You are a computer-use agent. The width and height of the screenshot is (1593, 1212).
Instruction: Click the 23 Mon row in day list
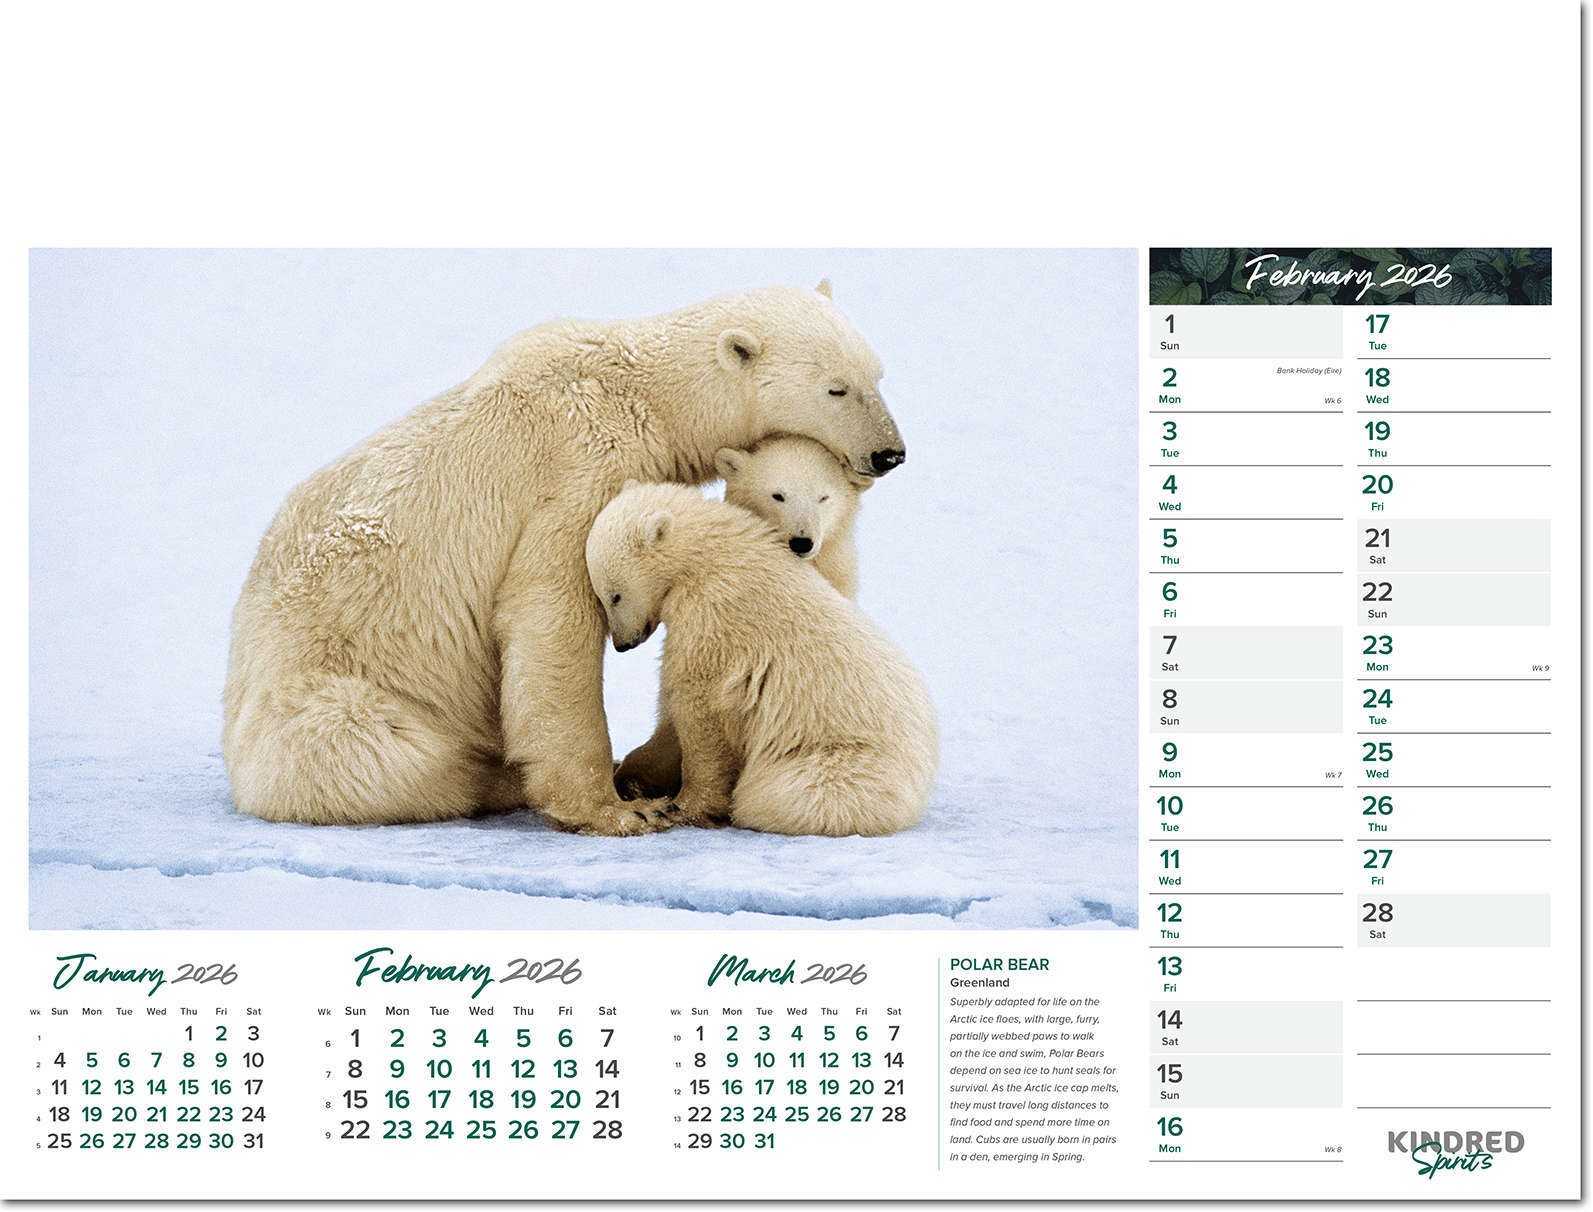click(x=1452, y=654)
